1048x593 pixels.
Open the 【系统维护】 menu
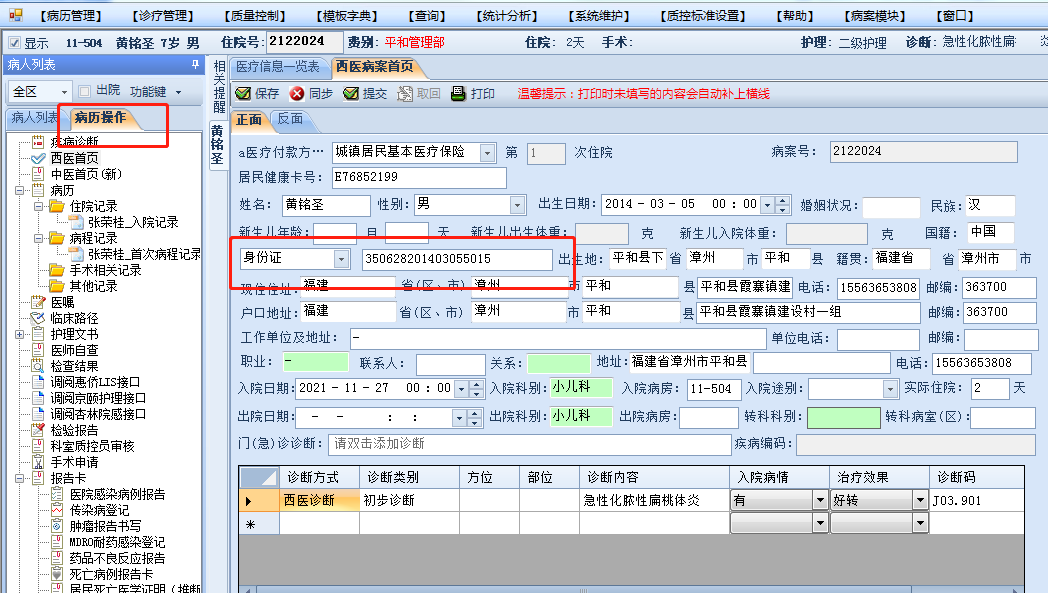[x=599, y=15]
